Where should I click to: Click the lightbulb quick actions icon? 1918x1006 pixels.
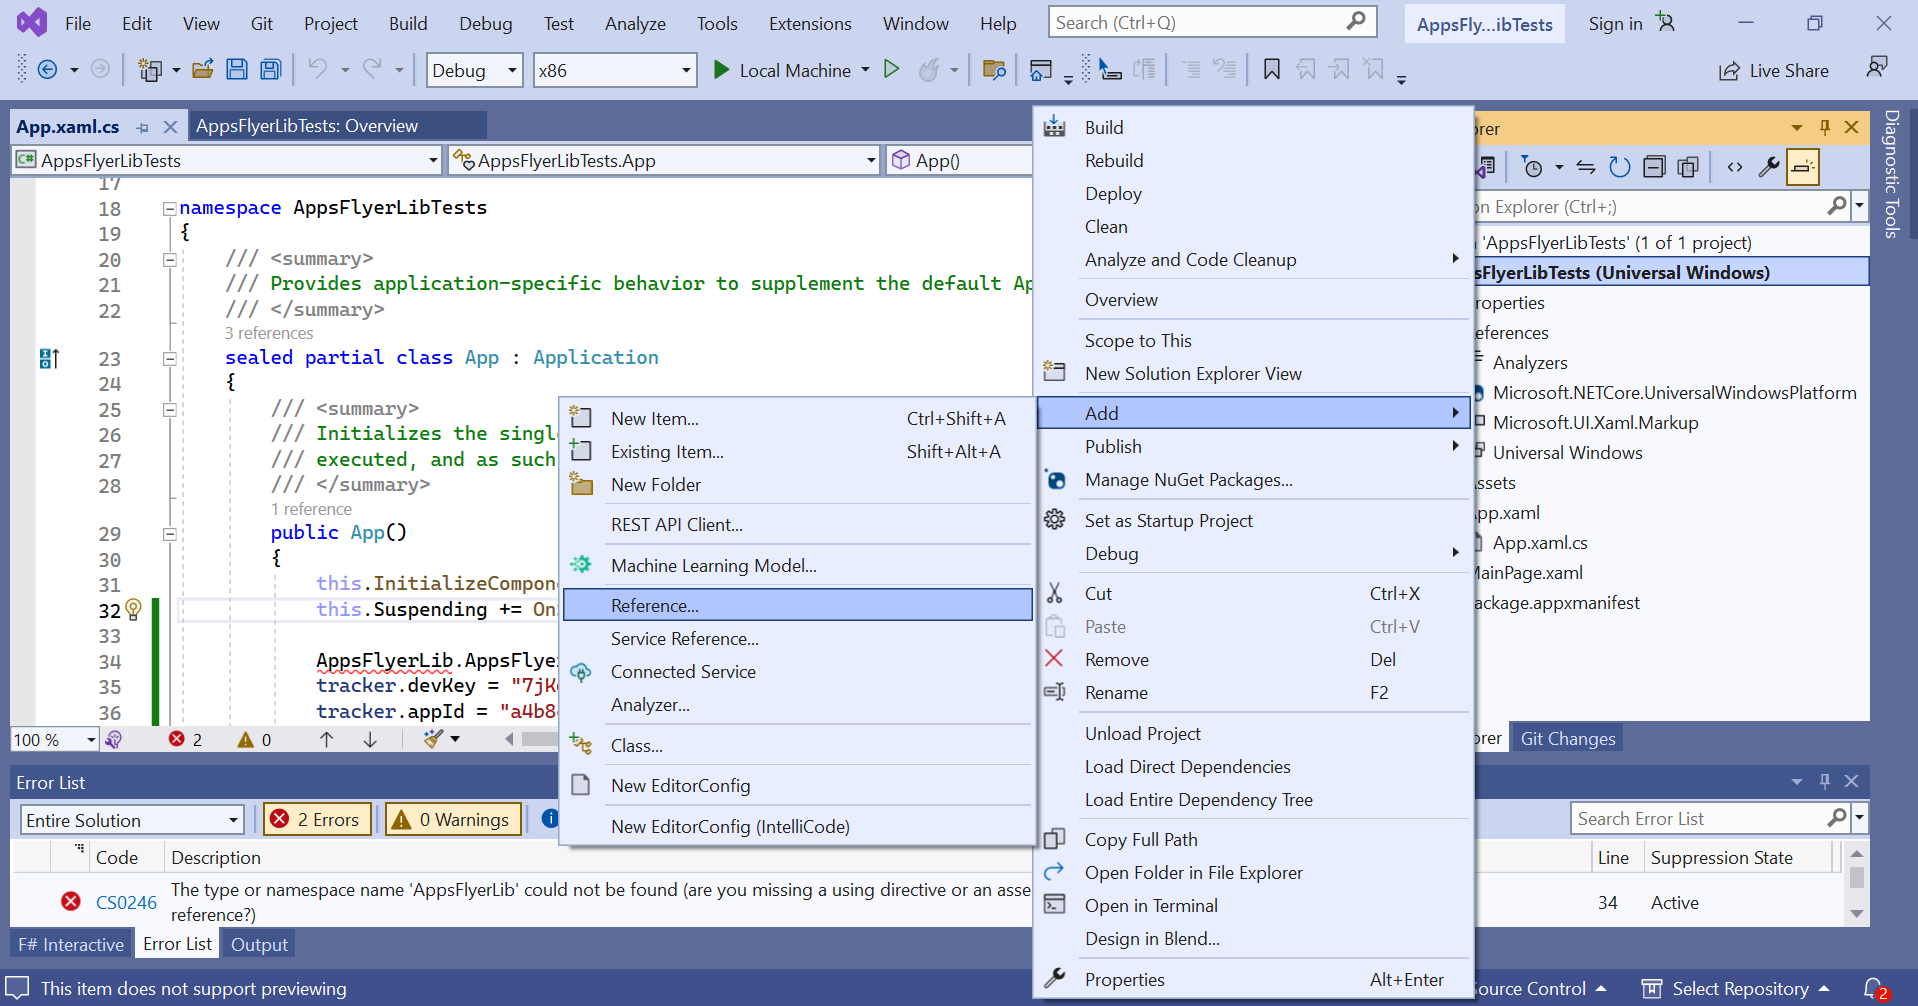[134, 609]
